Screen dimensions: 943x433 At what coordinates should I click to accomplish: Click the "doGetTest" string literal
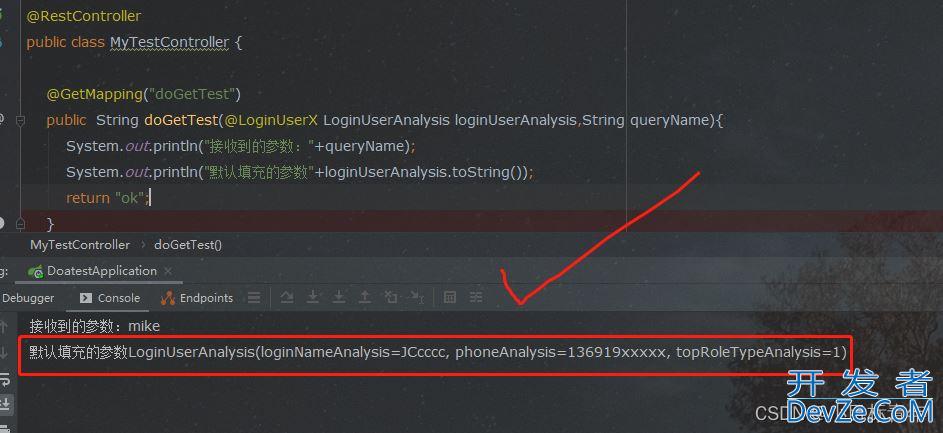click(190, 94)
